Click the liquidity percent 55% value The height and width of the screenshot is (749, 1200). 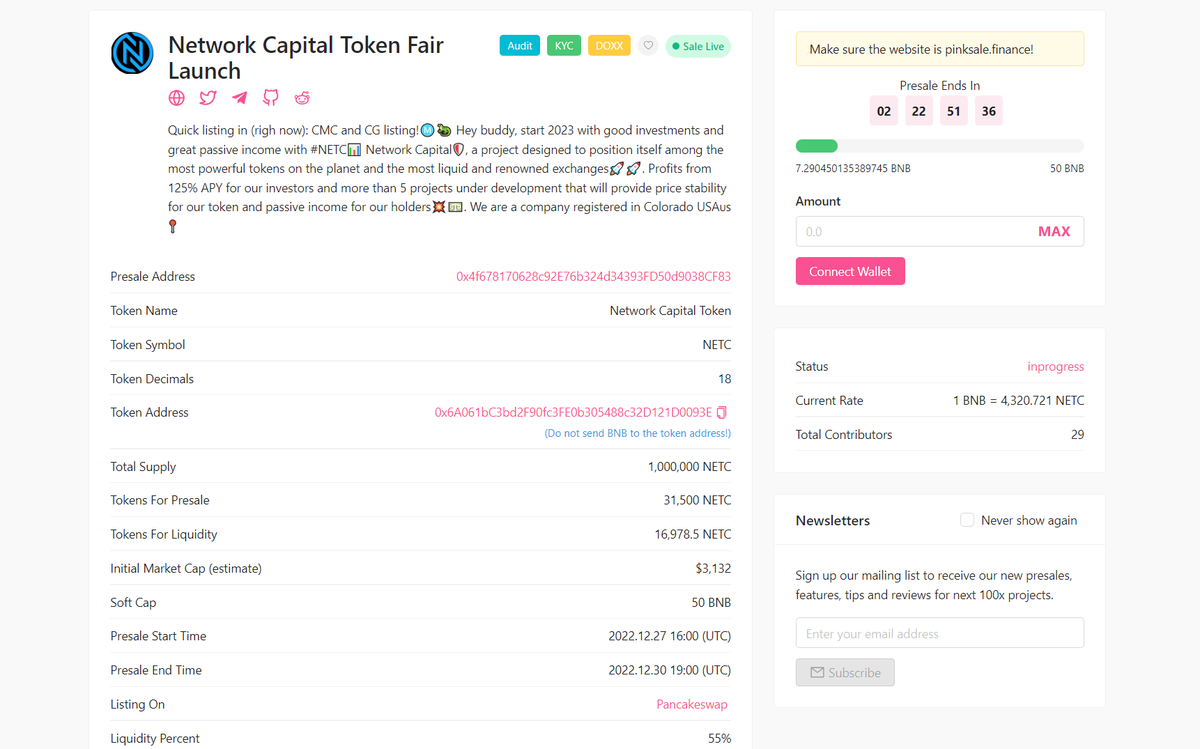(x=719, y=739)
